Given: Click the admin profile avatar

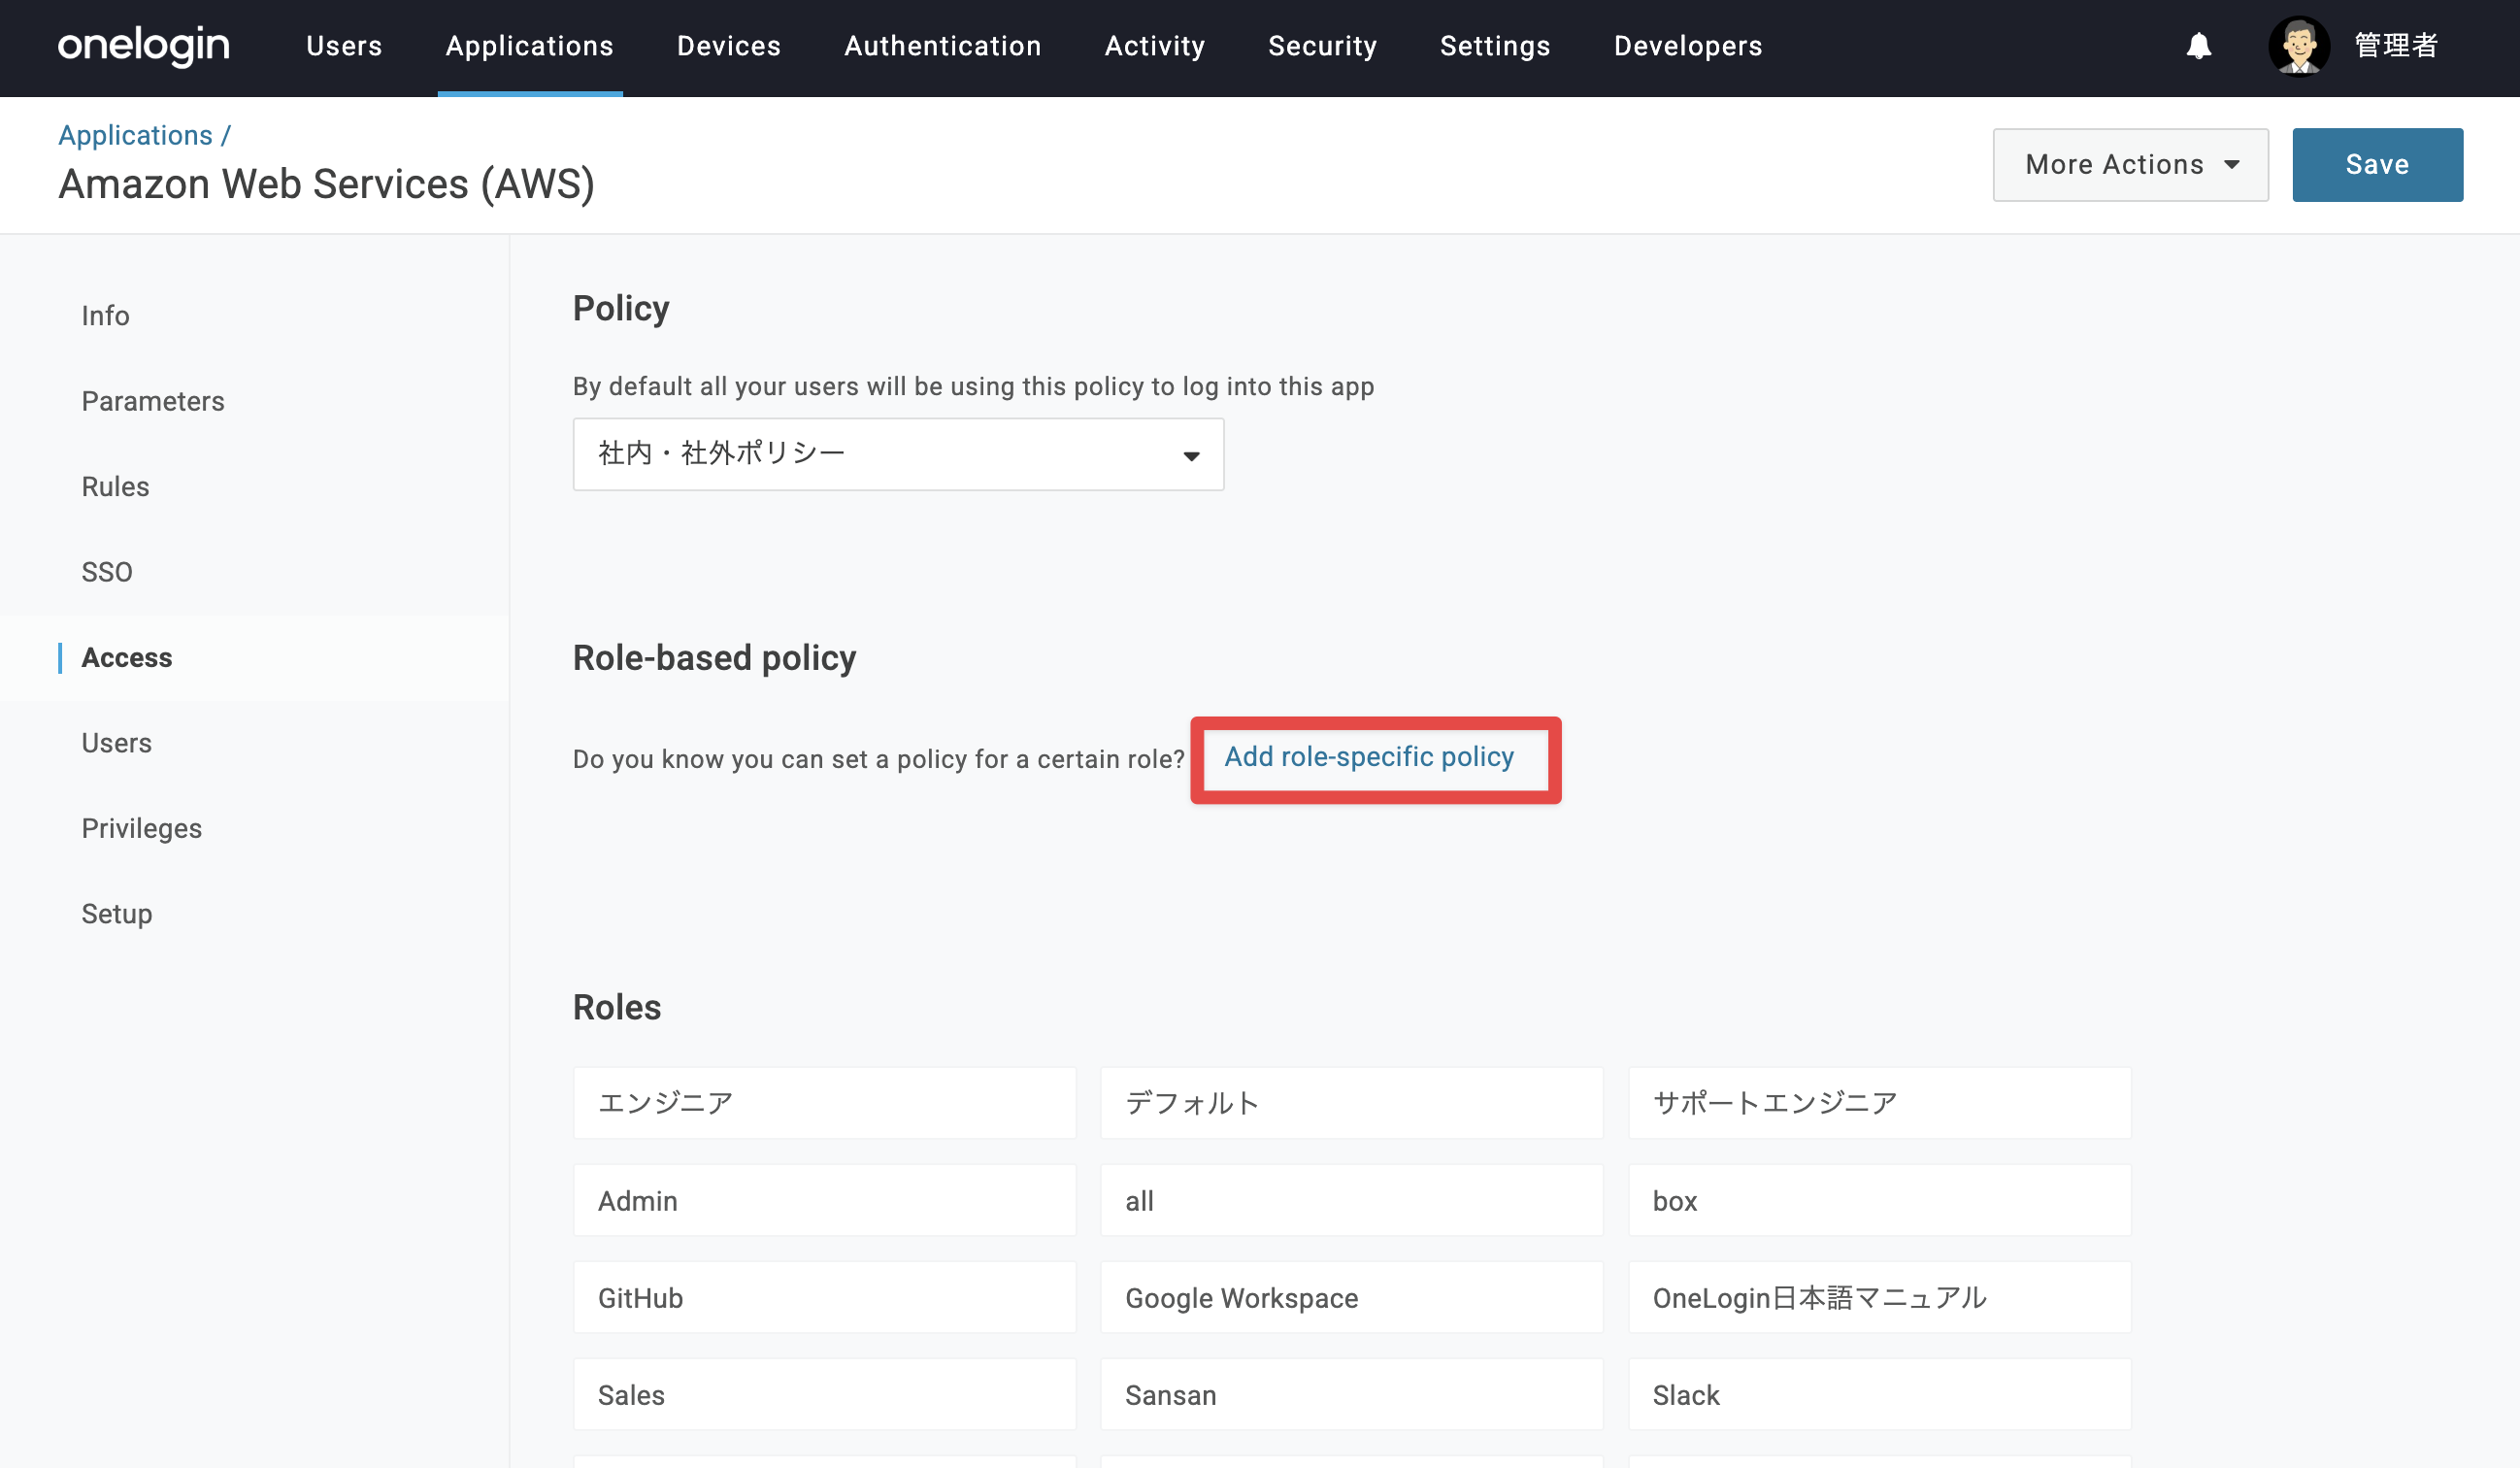Looking at the screenshot, I should (x=2299, y=46).
